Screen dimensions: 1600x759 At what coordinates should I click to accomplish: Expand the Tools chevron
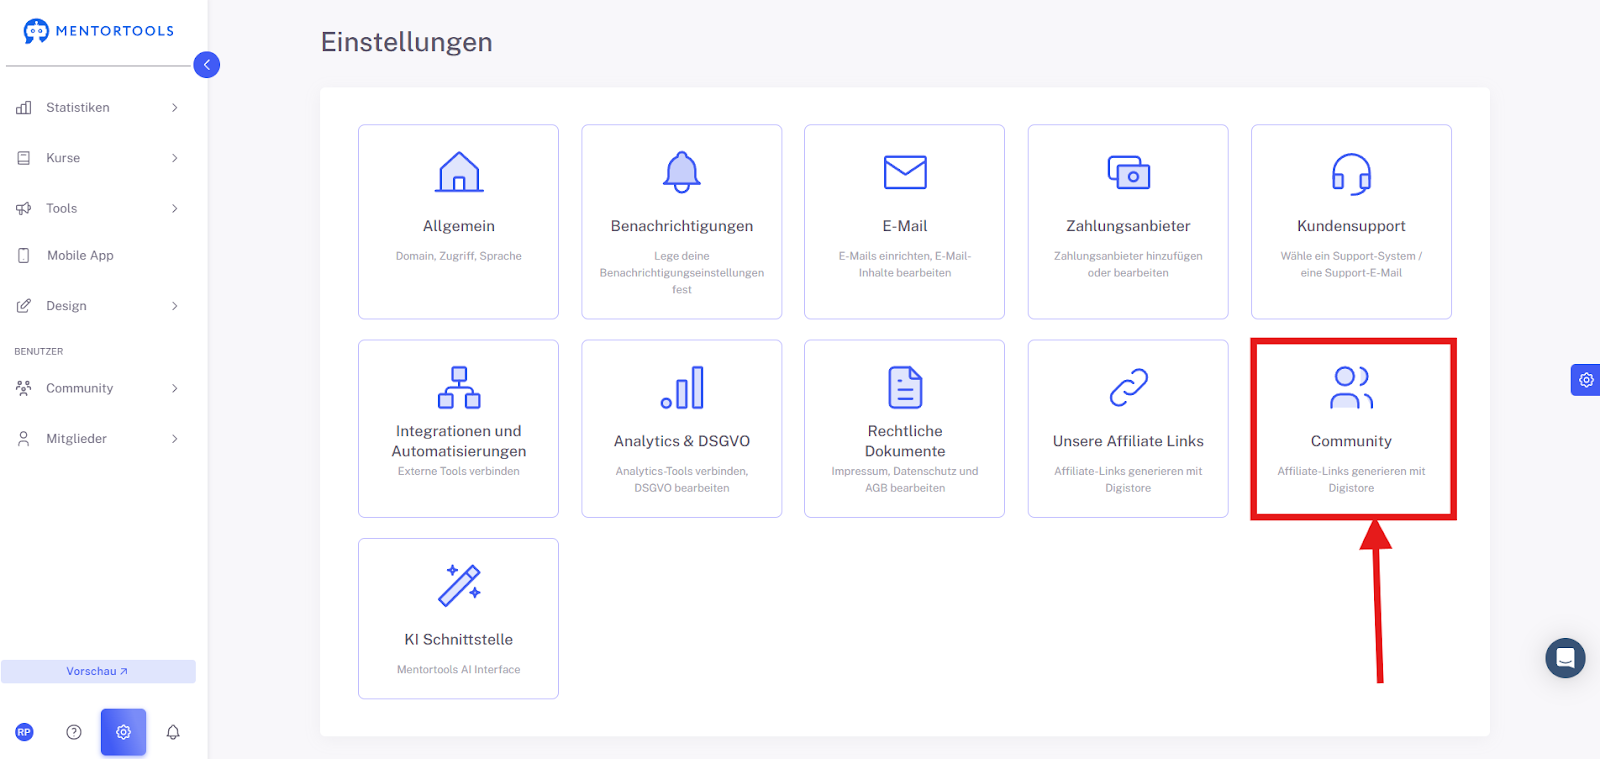175,208
